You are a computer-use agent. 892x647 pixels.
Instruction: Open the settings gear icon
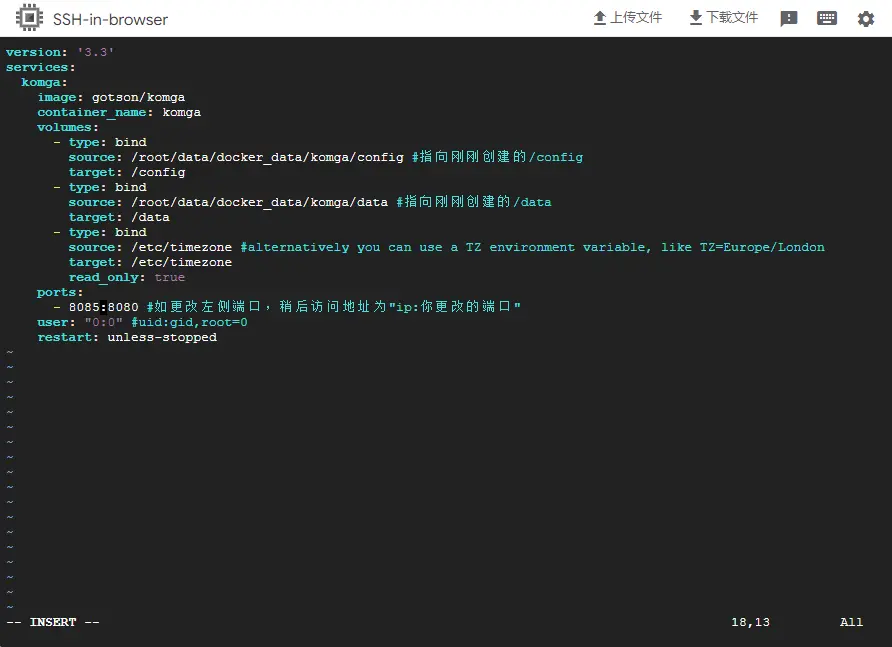click(866, 19)
